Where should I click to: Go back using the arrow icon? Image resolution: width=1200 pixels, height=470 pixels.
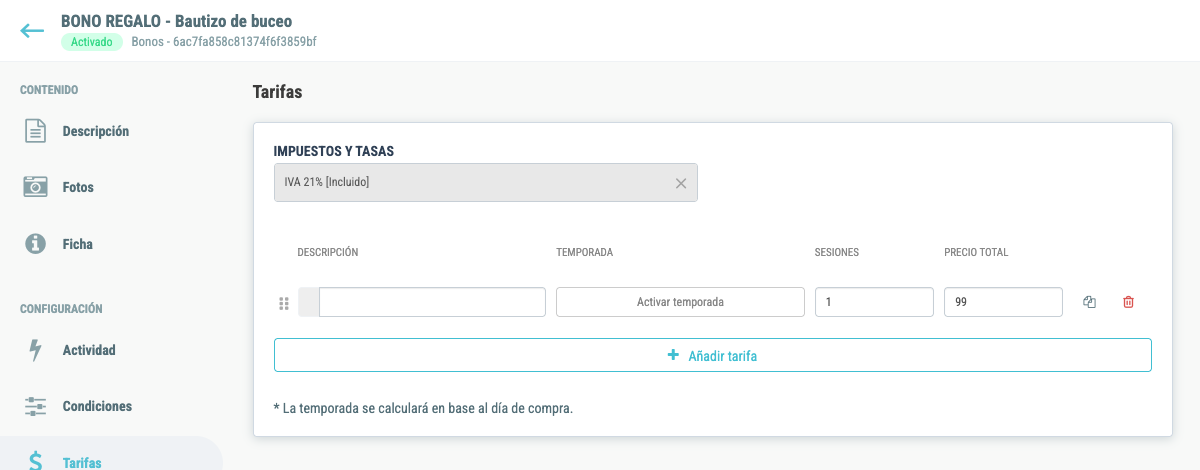[32, 30]
